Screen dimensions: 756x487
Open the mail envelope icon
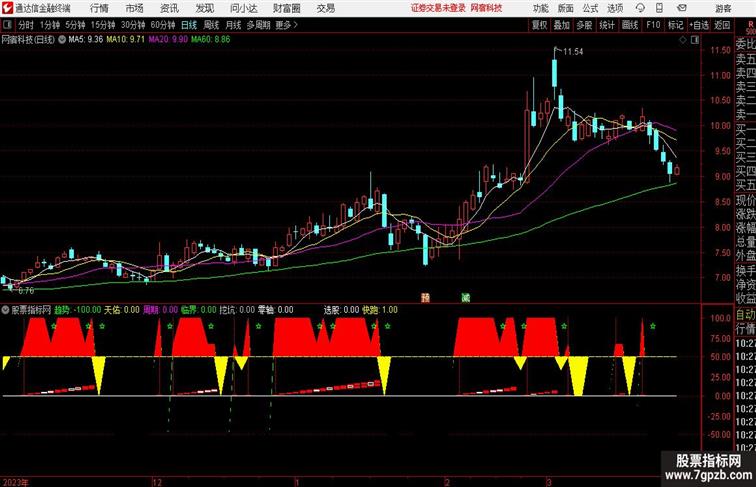(x=682, y=8)
